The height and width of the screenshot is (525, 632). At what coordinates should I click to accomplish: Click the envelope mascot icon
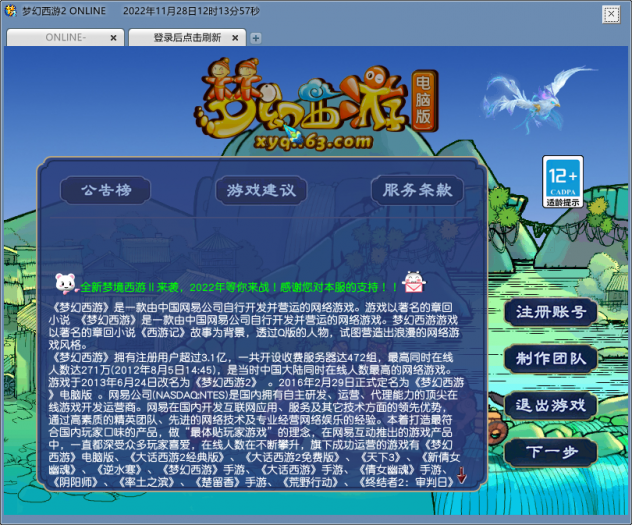(414, 282)
